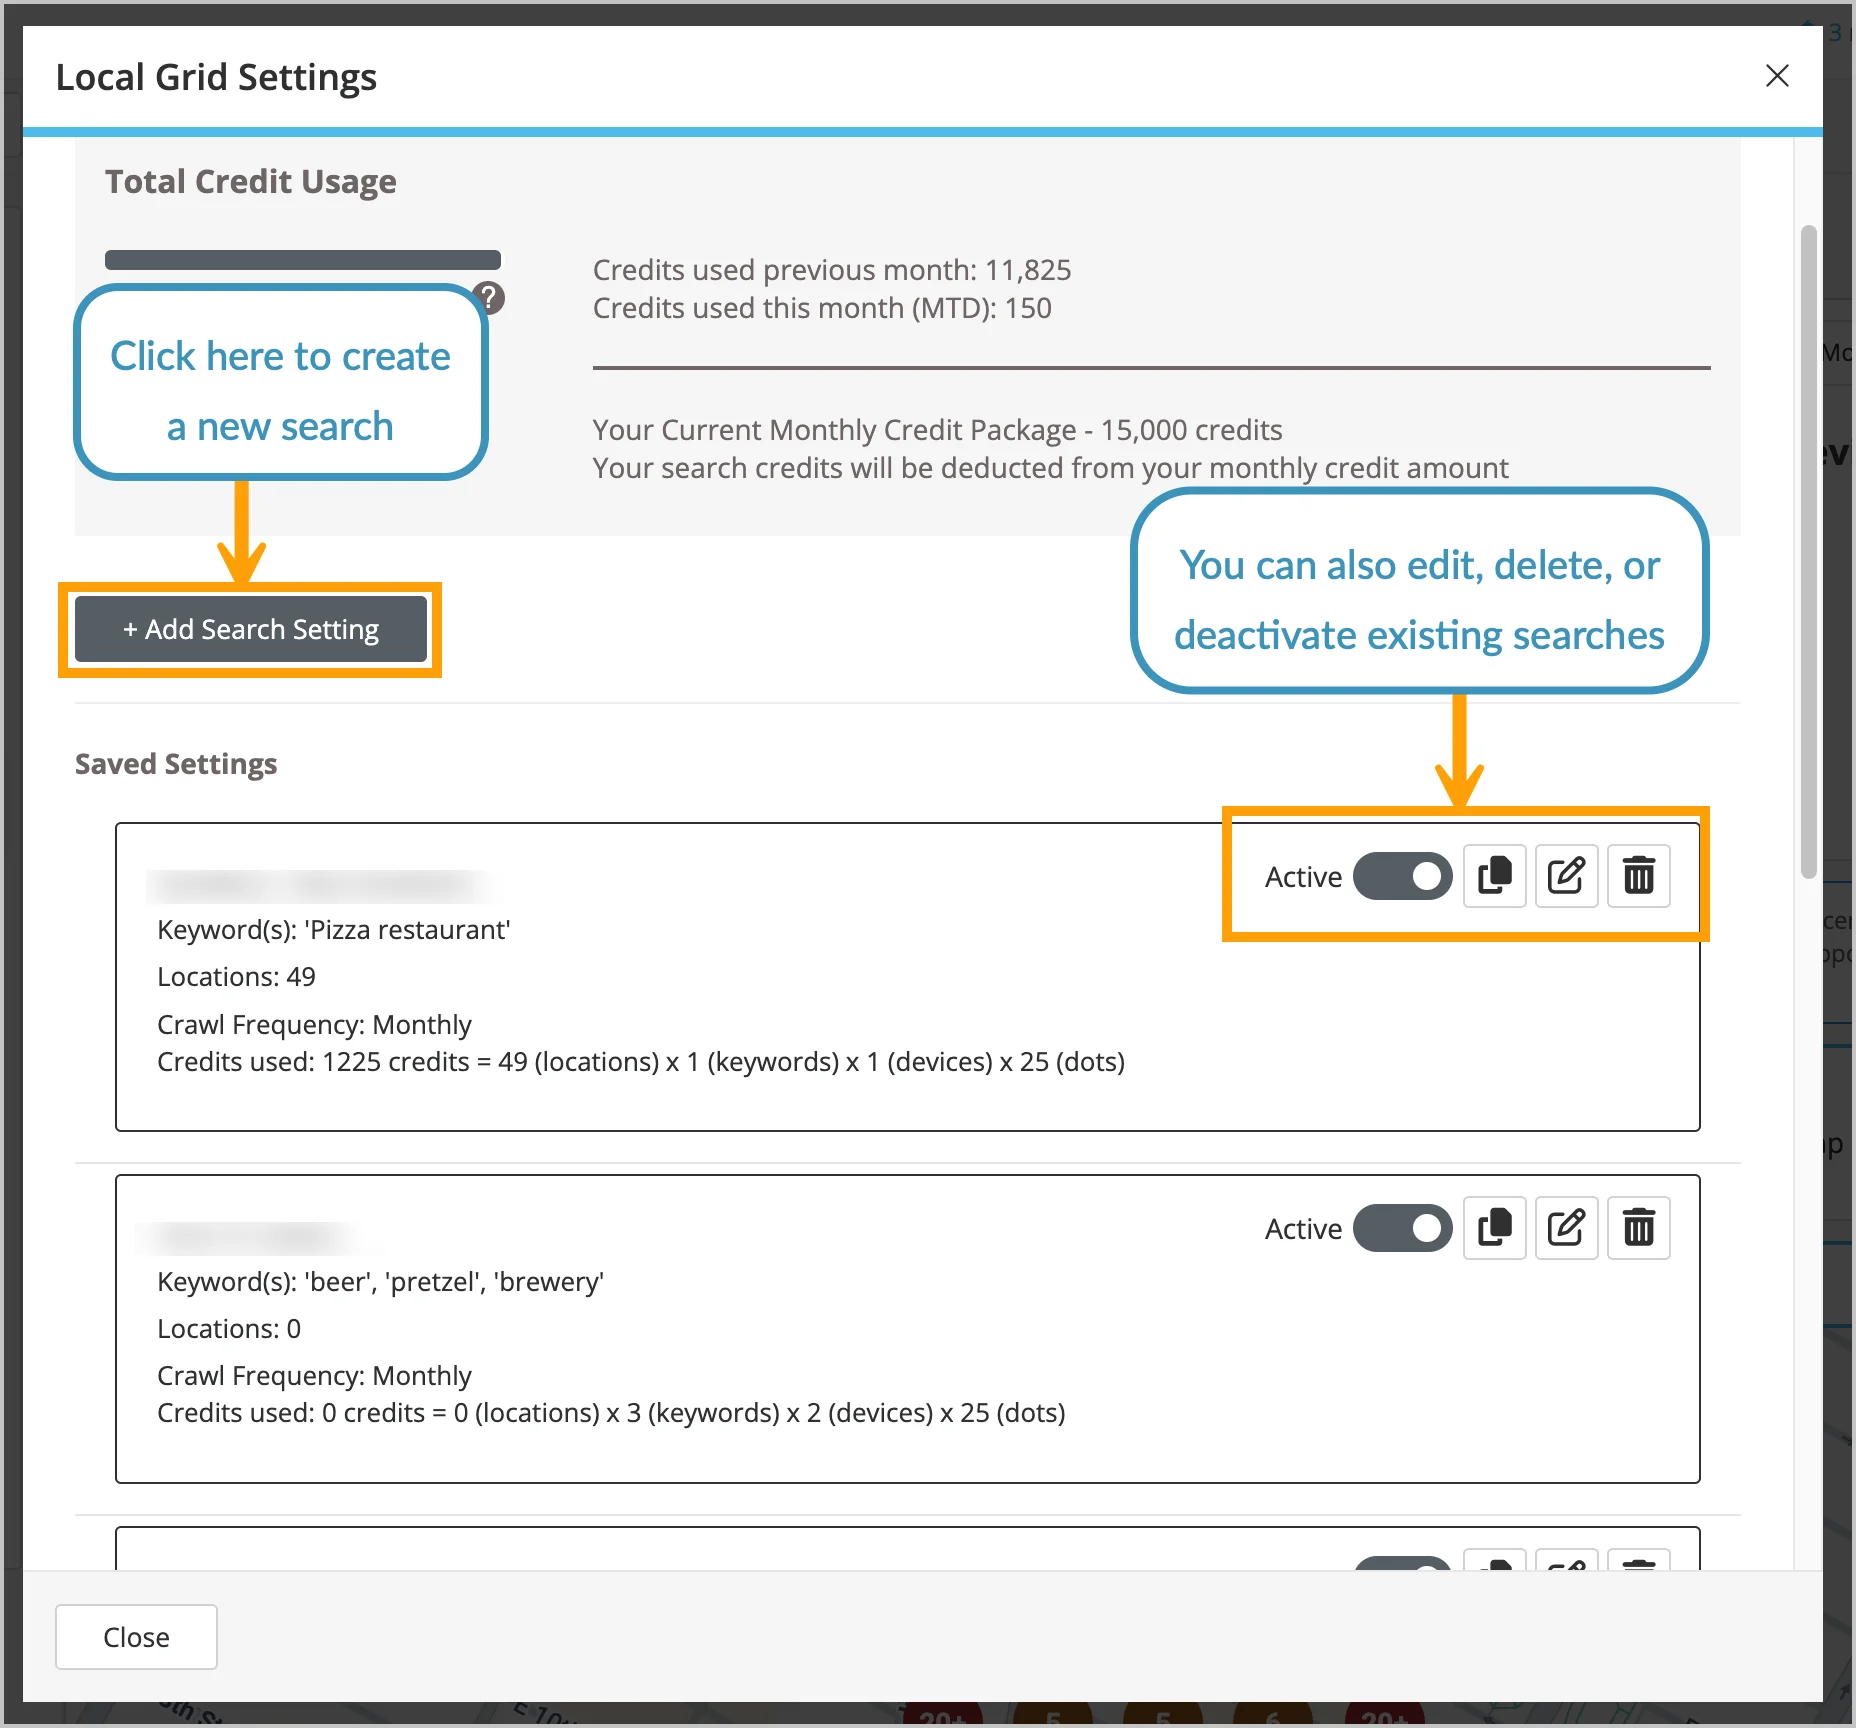This screenshot has width=1856, height=1728.
Task: Click 'Credits used: 0 credits' calculation line
Action: (x=611, y=1413)
